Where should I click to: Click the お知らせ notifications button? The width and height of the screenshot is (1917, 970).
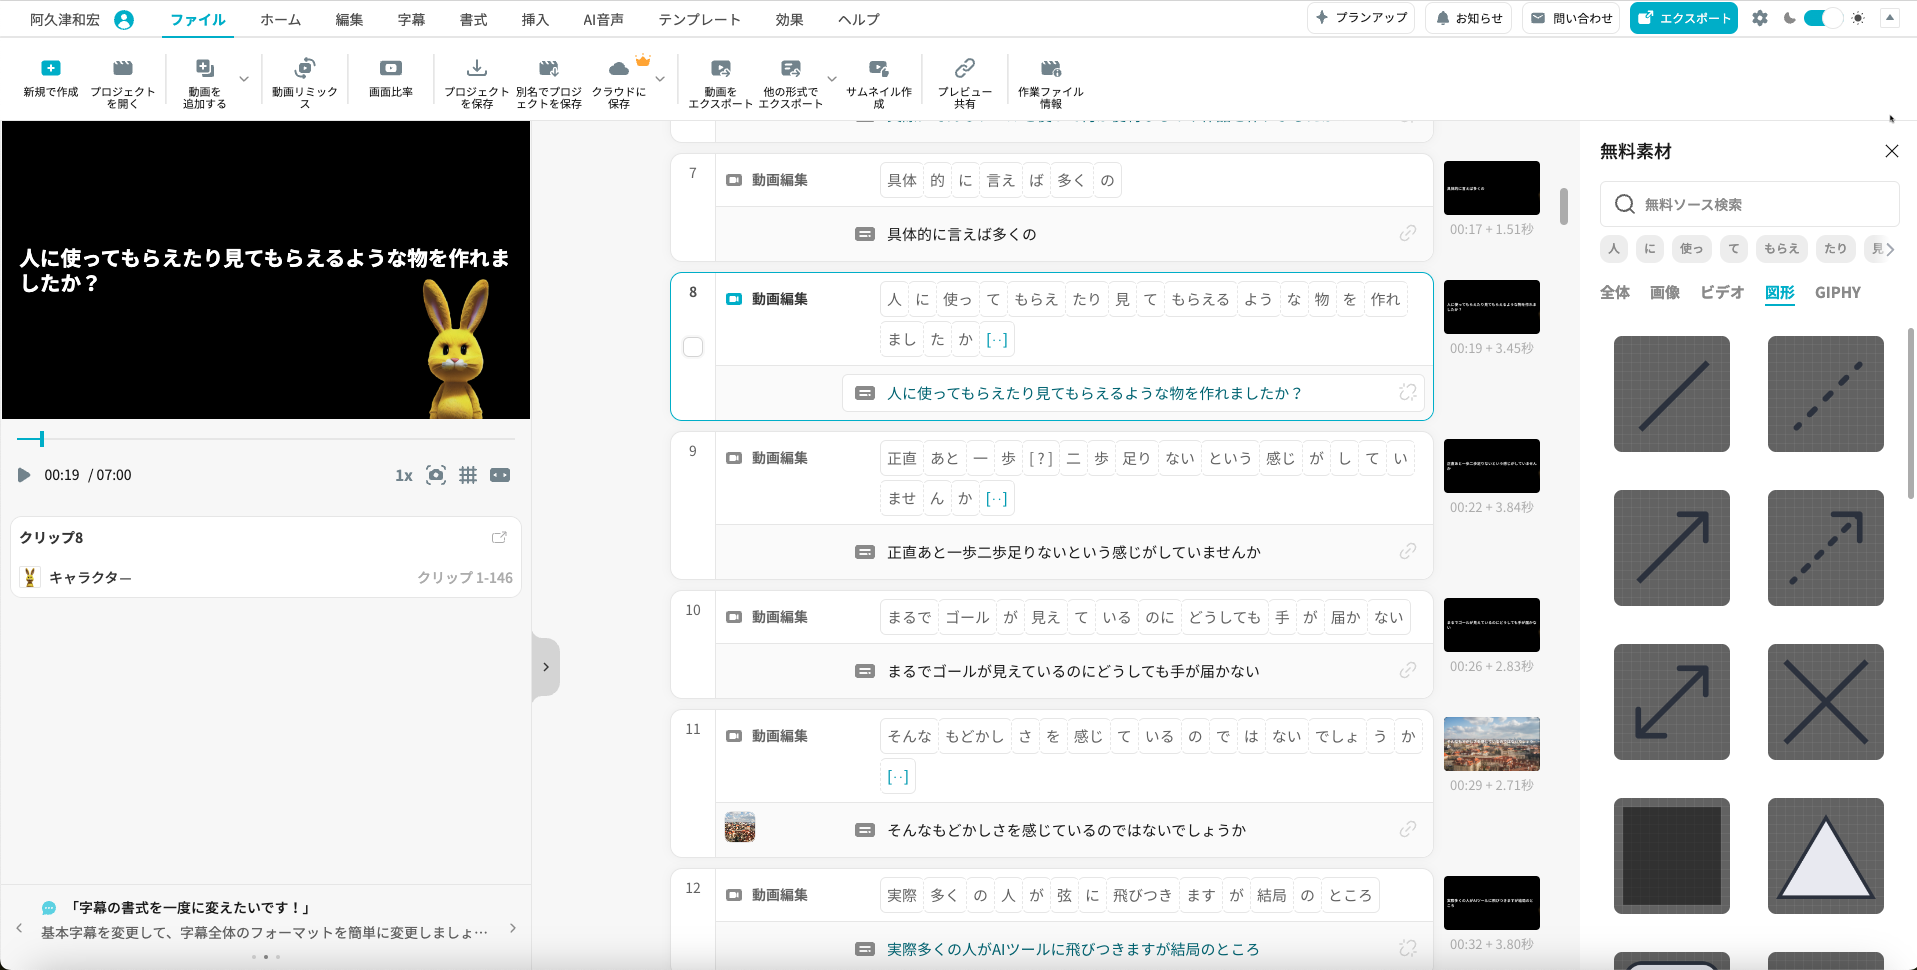point(1469,18)
